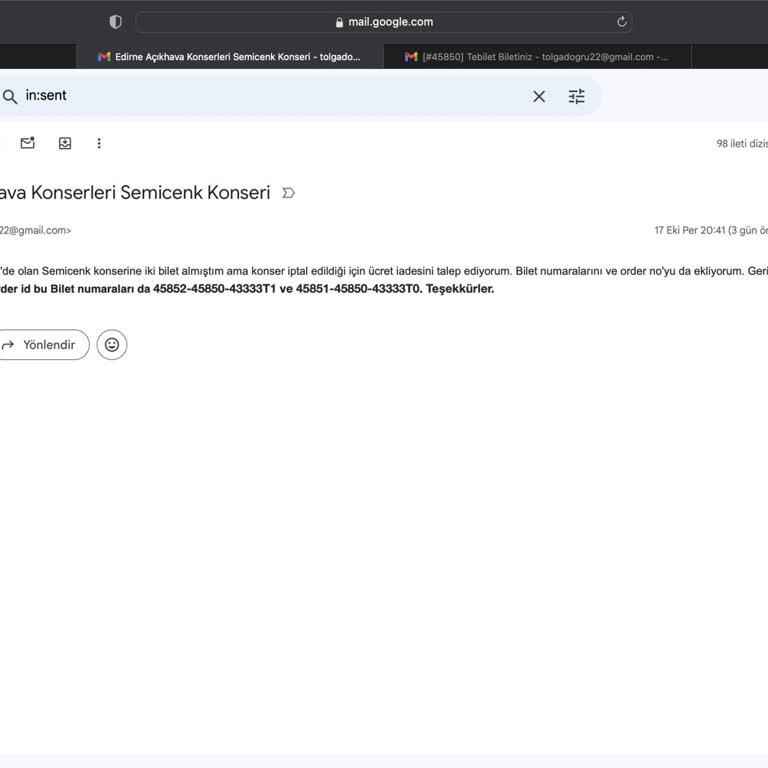This screenshot has height=768, width=768.
Task: Click the lock icon in address bar
Action: (340, 22)
